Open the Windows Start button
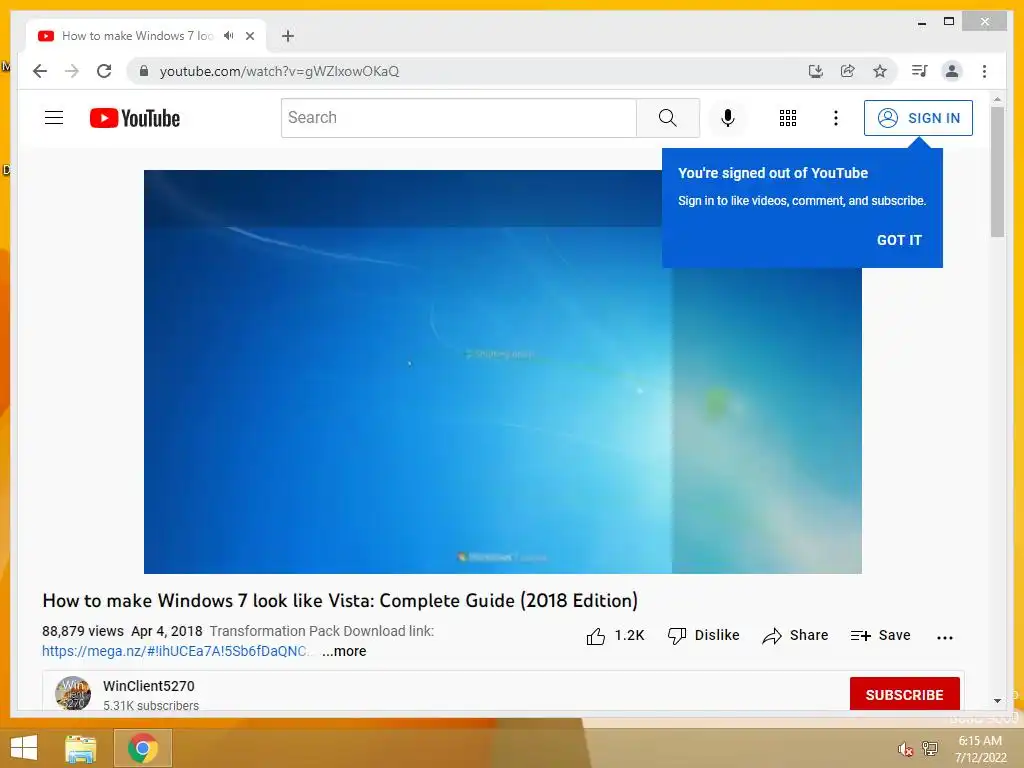The height and width of the screenshot is (768, 1024). (24, 748)
